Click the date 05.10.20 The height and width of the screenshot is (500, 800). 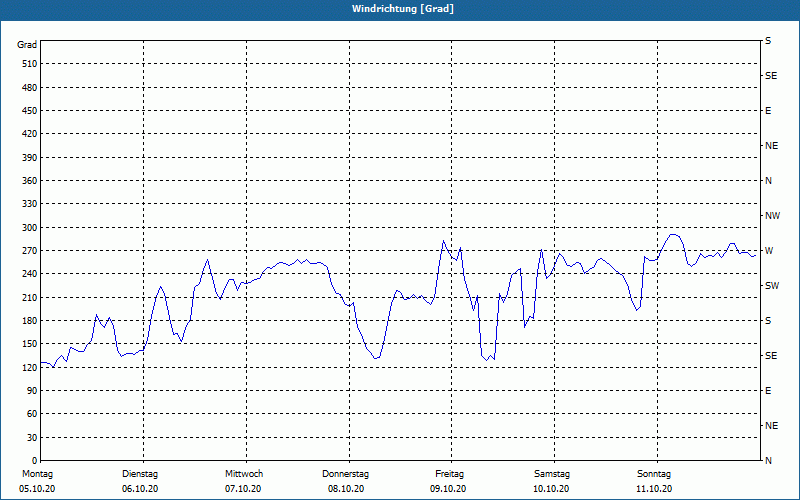[x=37, y=489]
